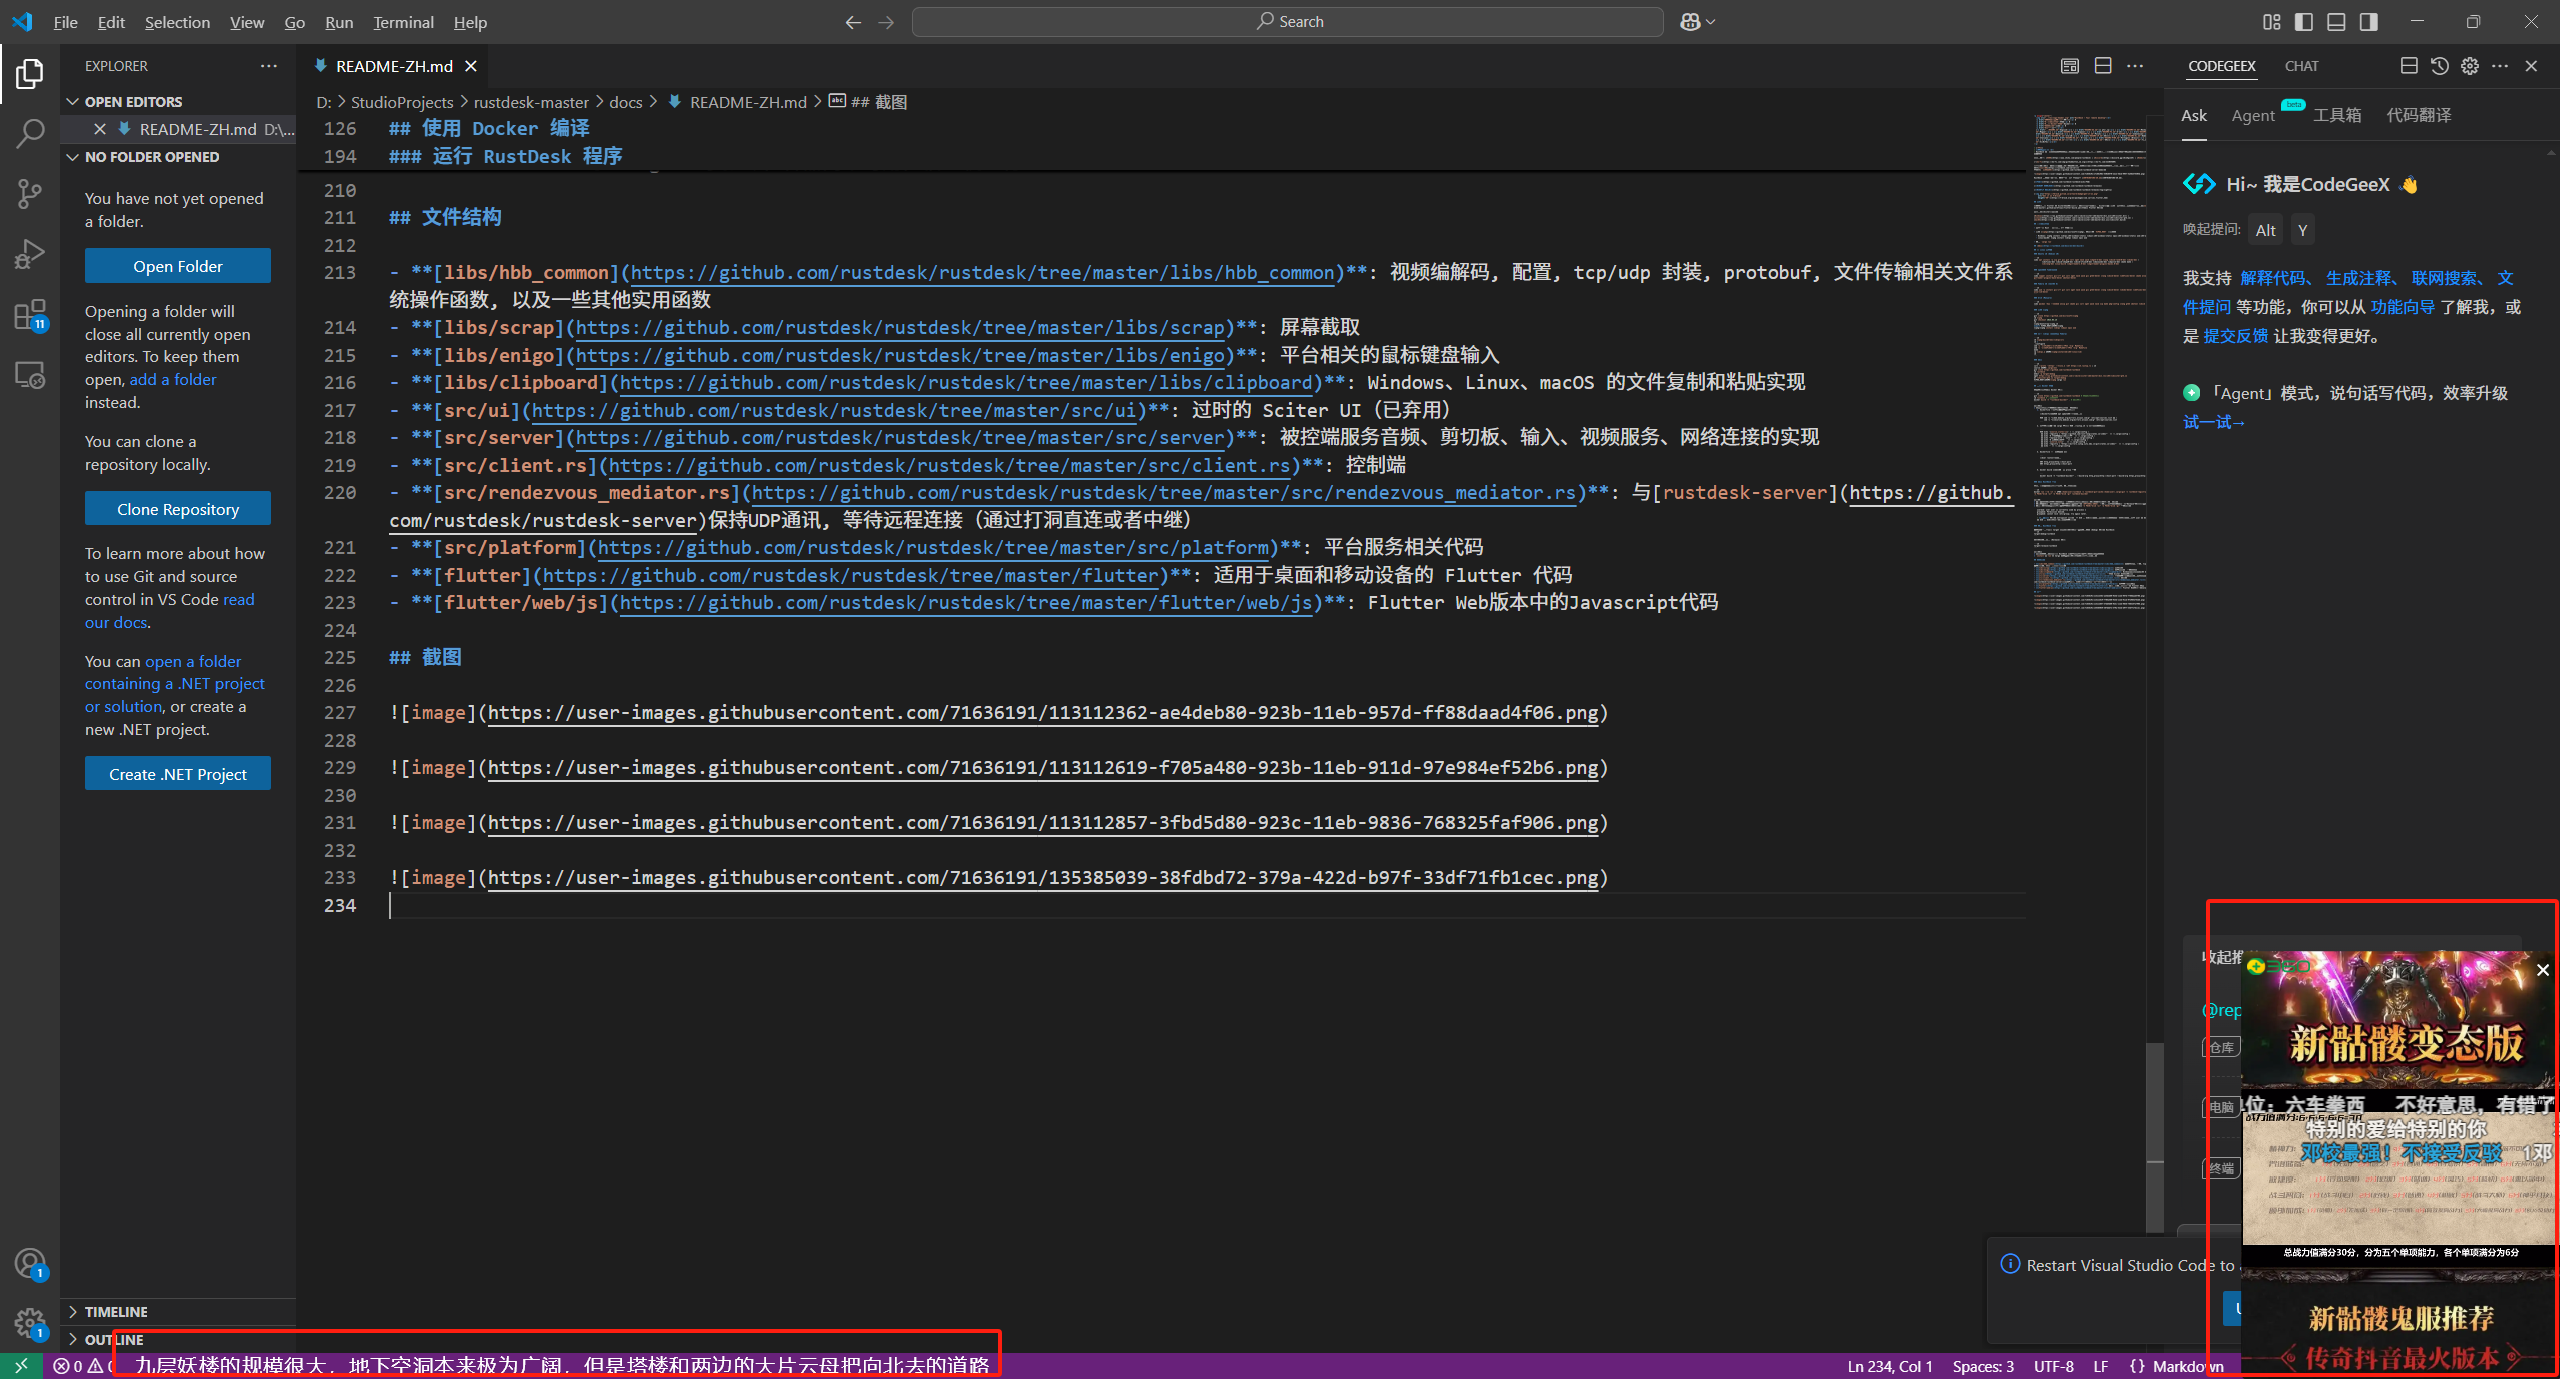Screen dimensions: 2560x1379
Task: Open the Run and Debug view
Action: (x=30, y=254)
